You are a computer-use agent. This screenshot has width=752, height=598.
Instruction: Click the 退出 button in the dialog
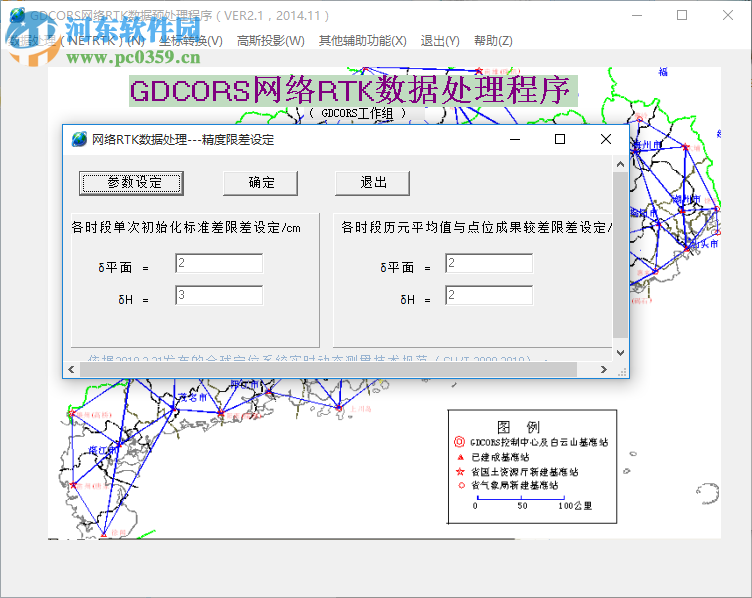[373, 183]
